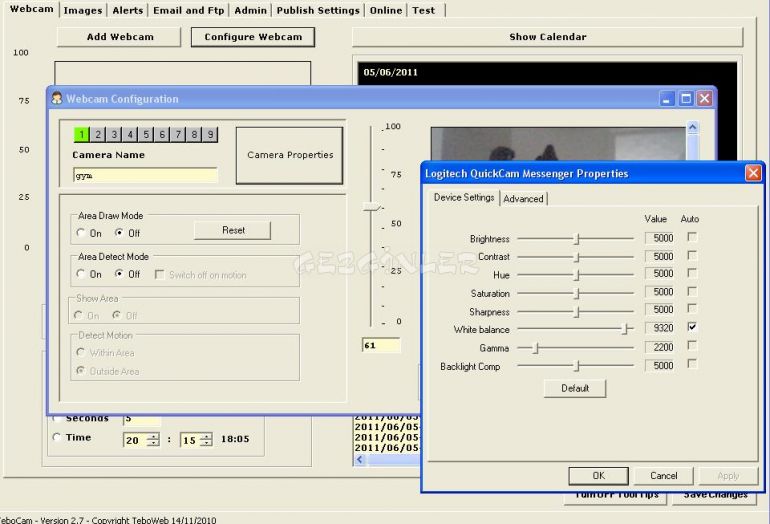Enable Auto for Gamma
The image size is (770, 524).
pos(692,346)
